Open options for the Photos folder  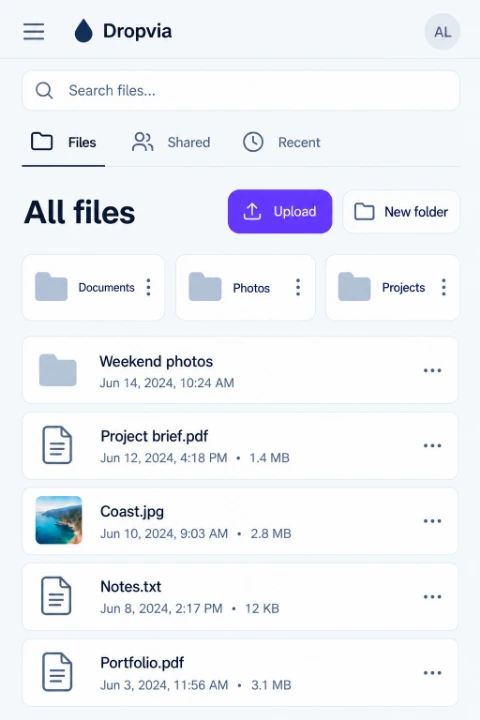[298, 287]
